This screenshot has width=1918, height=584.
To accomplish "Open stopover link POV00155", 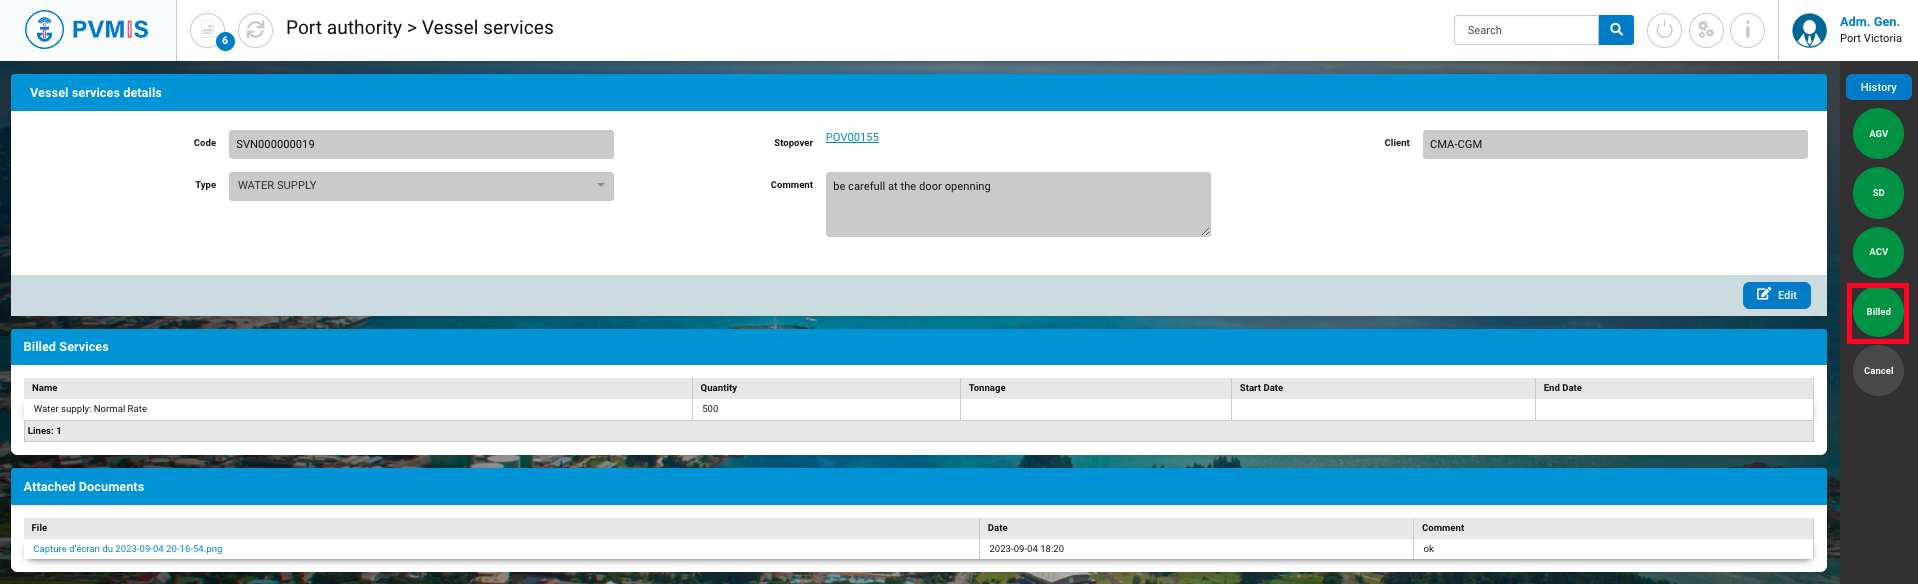I will coord(852,138).
